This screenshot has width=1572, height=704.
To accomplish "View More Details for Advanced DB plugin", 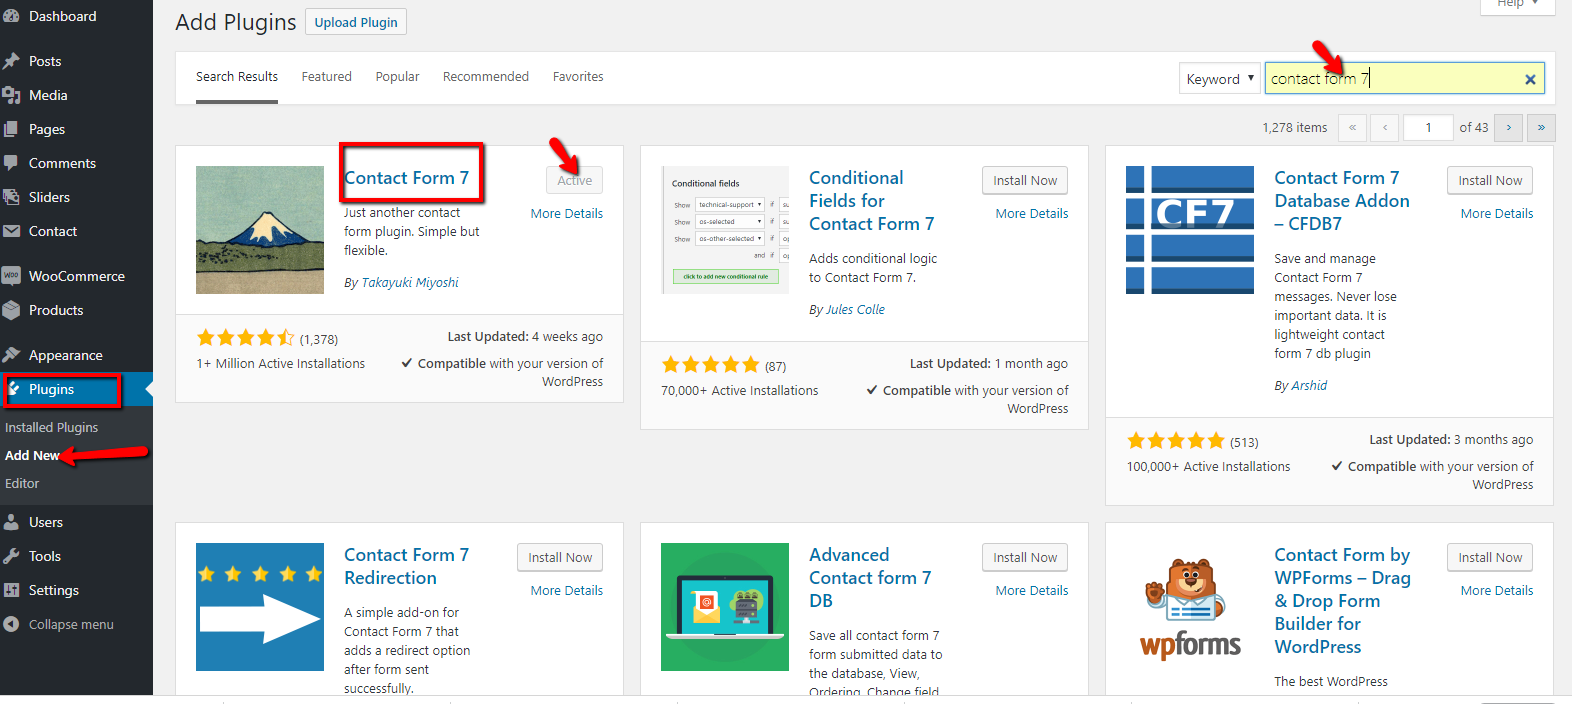I will click(x=1032, y=590).
